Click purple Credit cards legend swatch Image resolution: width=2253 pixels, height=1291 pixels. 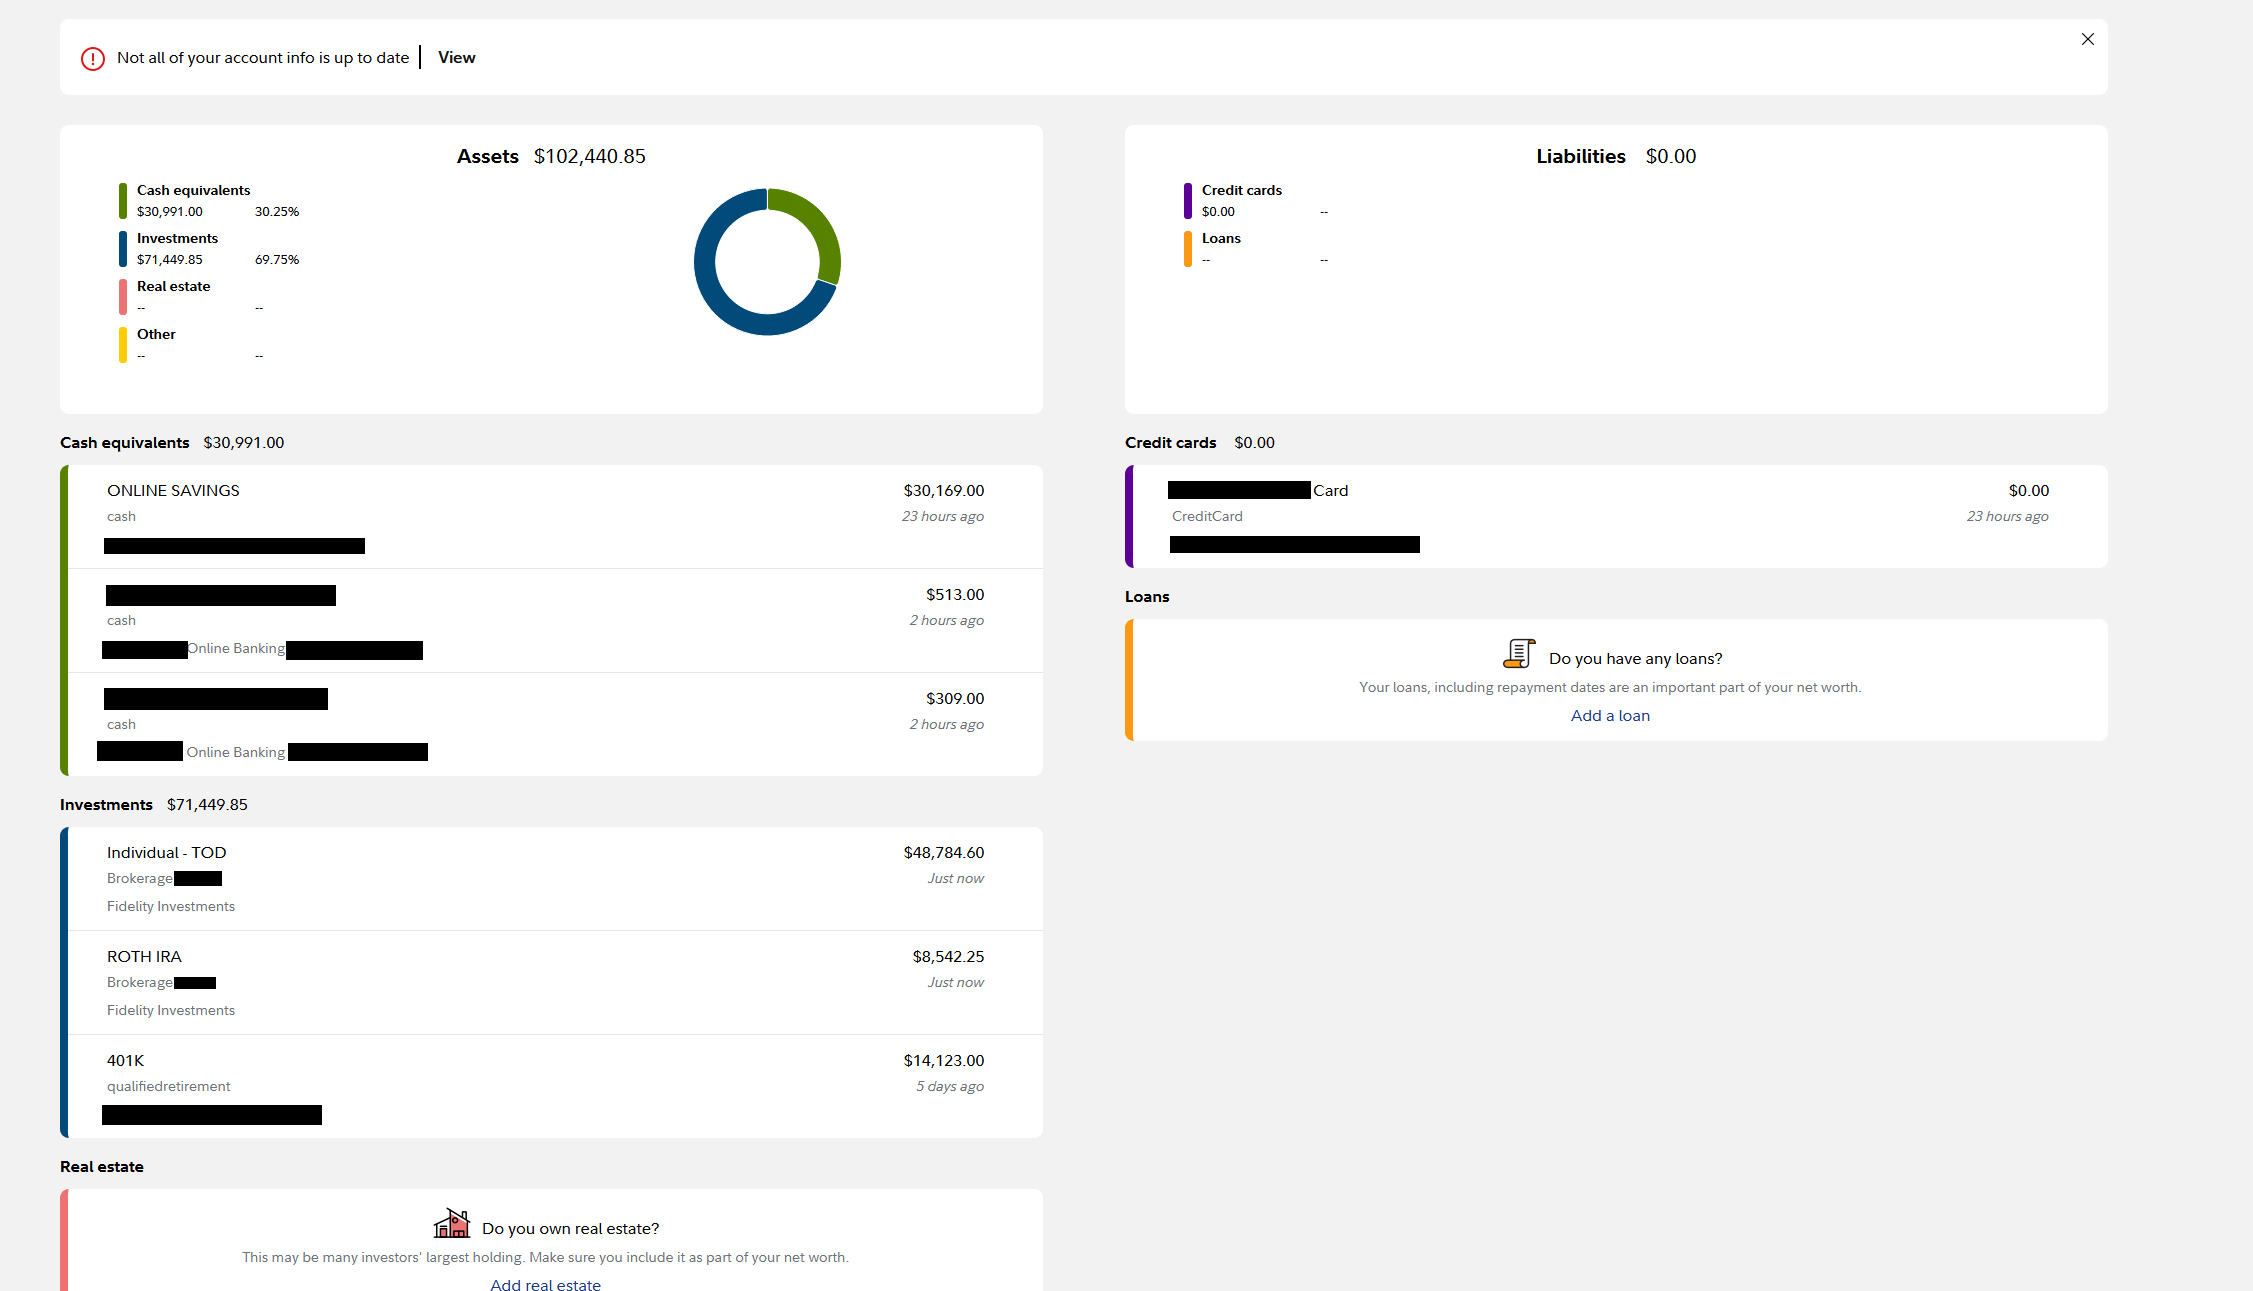(1188, 201)
